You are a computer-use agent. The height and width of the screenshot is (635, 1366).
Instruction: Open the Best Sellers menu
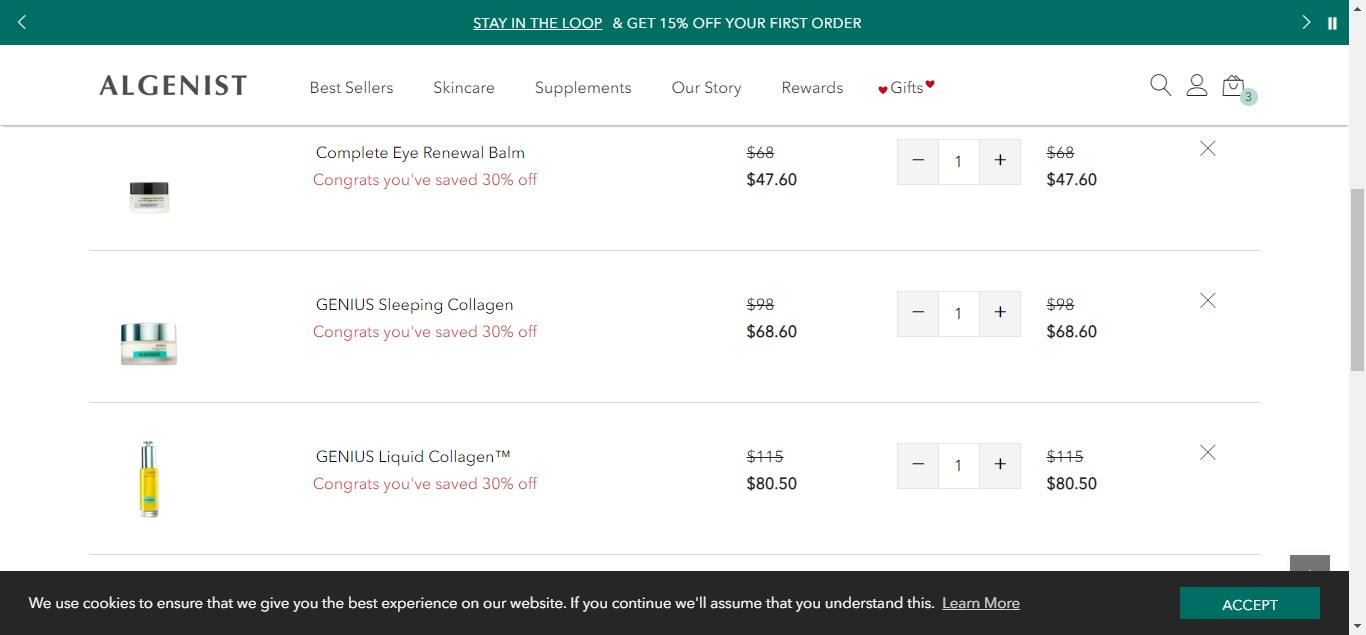[x=351, y=88]
